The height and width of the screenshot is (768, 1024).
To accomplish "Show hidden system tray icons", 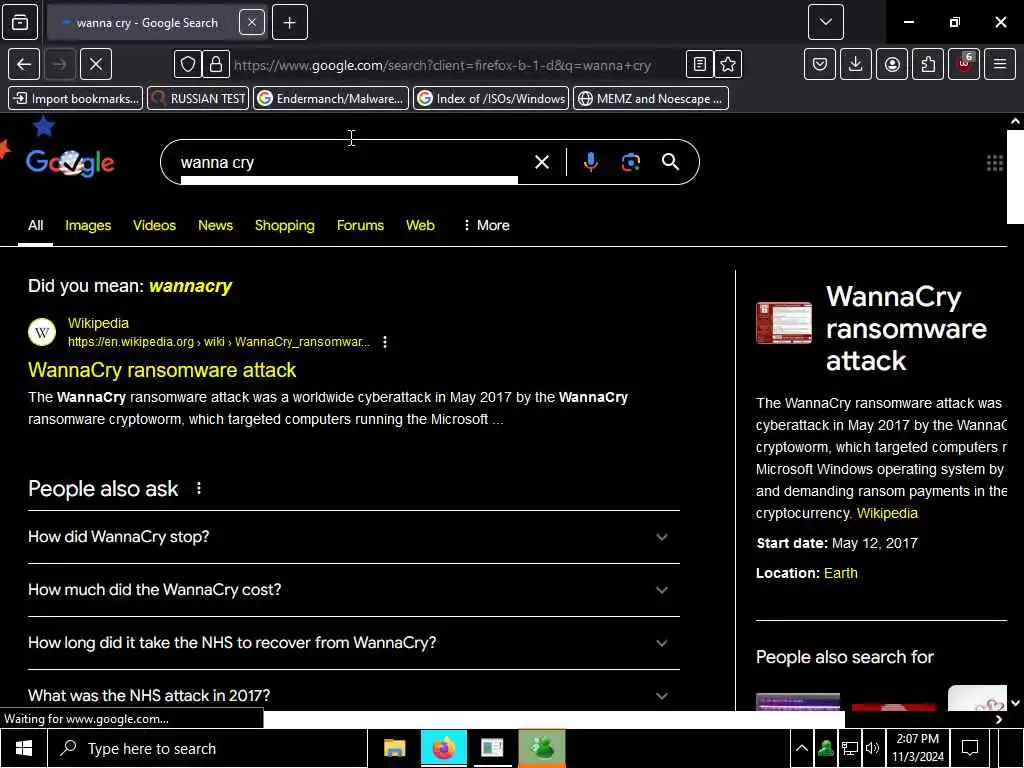I will (801, 748).
